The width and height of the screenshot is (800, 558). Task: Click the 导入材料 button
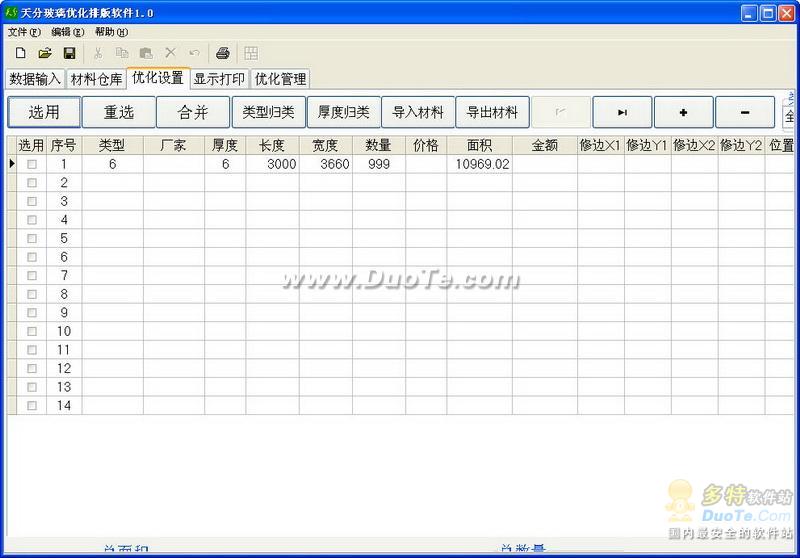click(418, 112)
